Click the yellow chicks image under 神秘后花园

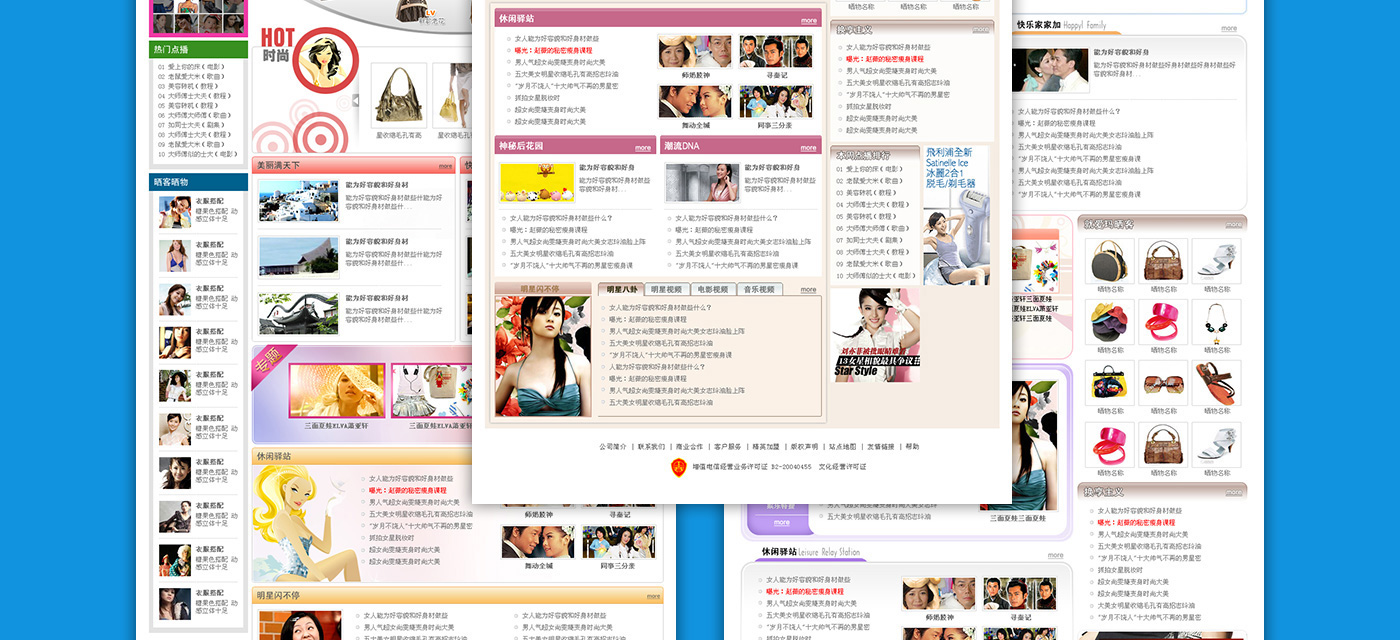(537, 183)
